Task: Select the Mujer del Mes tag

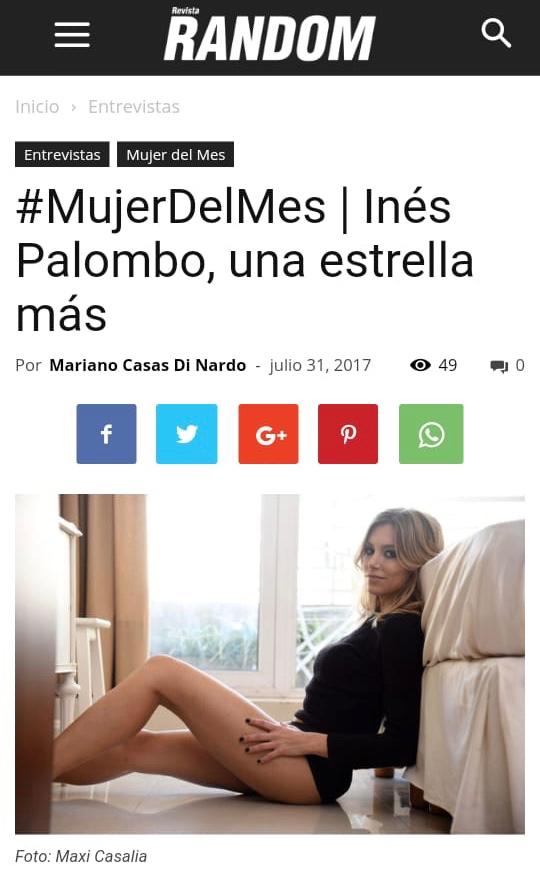Action: click(175, 154)
